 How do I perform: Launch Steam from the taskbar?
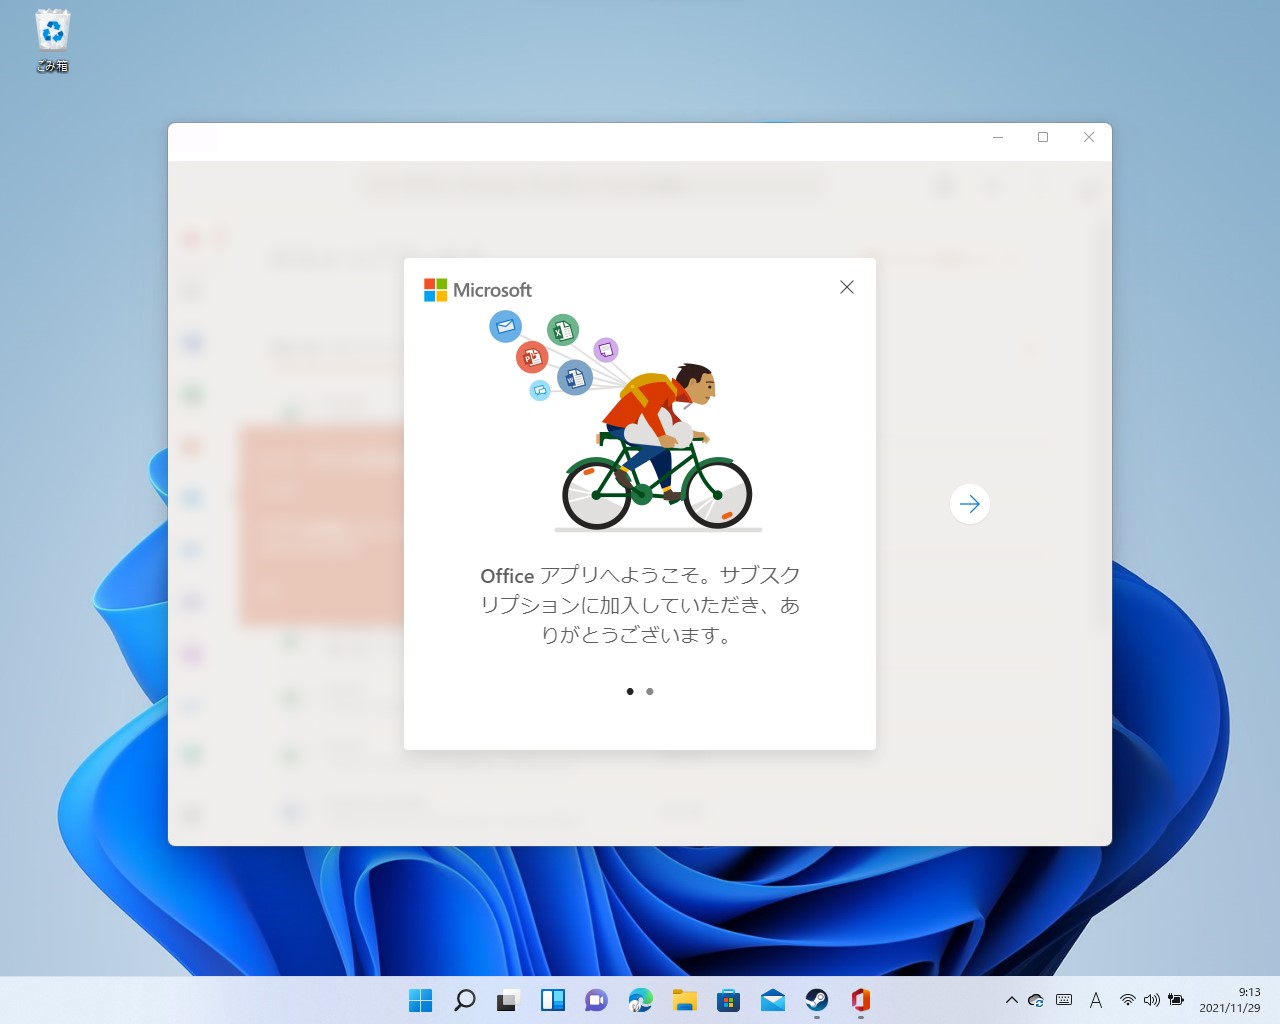click(816, 999)
